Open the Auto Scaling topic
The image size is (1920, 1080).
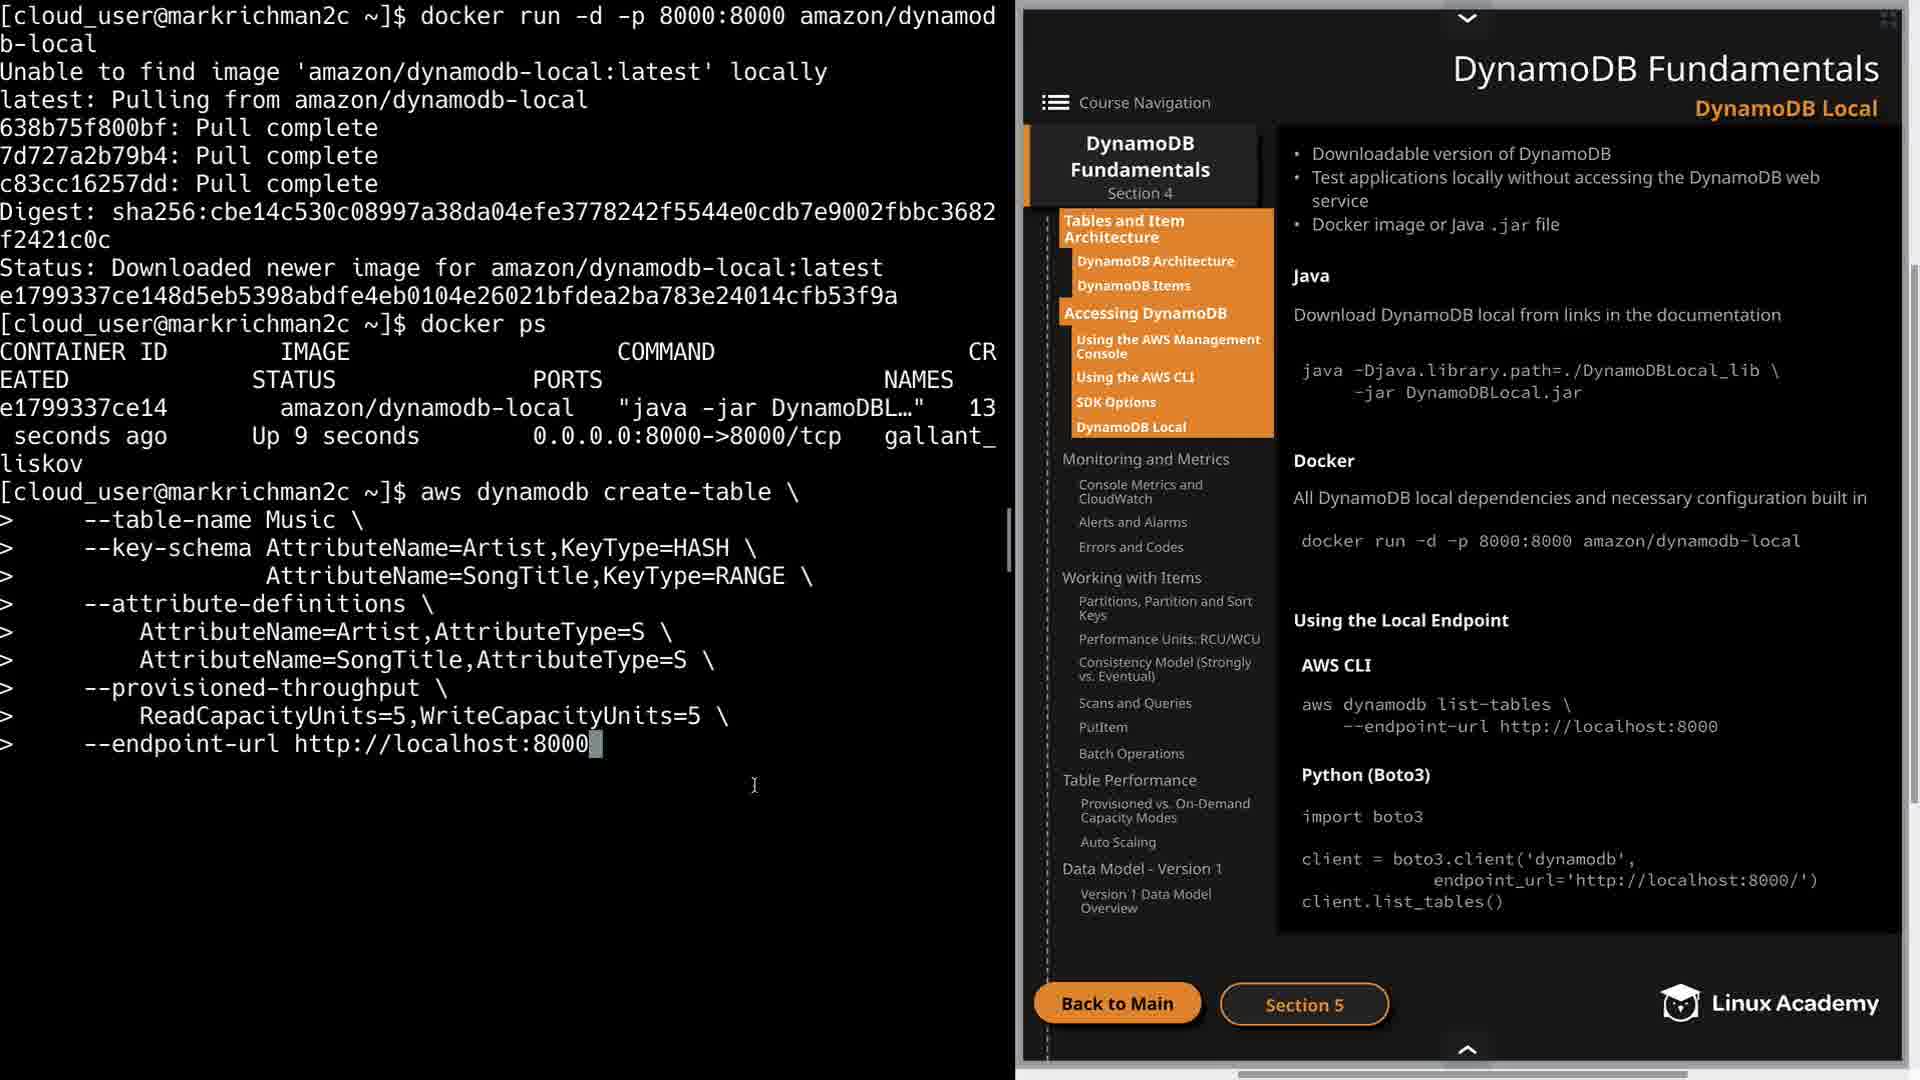(1118, 842)
